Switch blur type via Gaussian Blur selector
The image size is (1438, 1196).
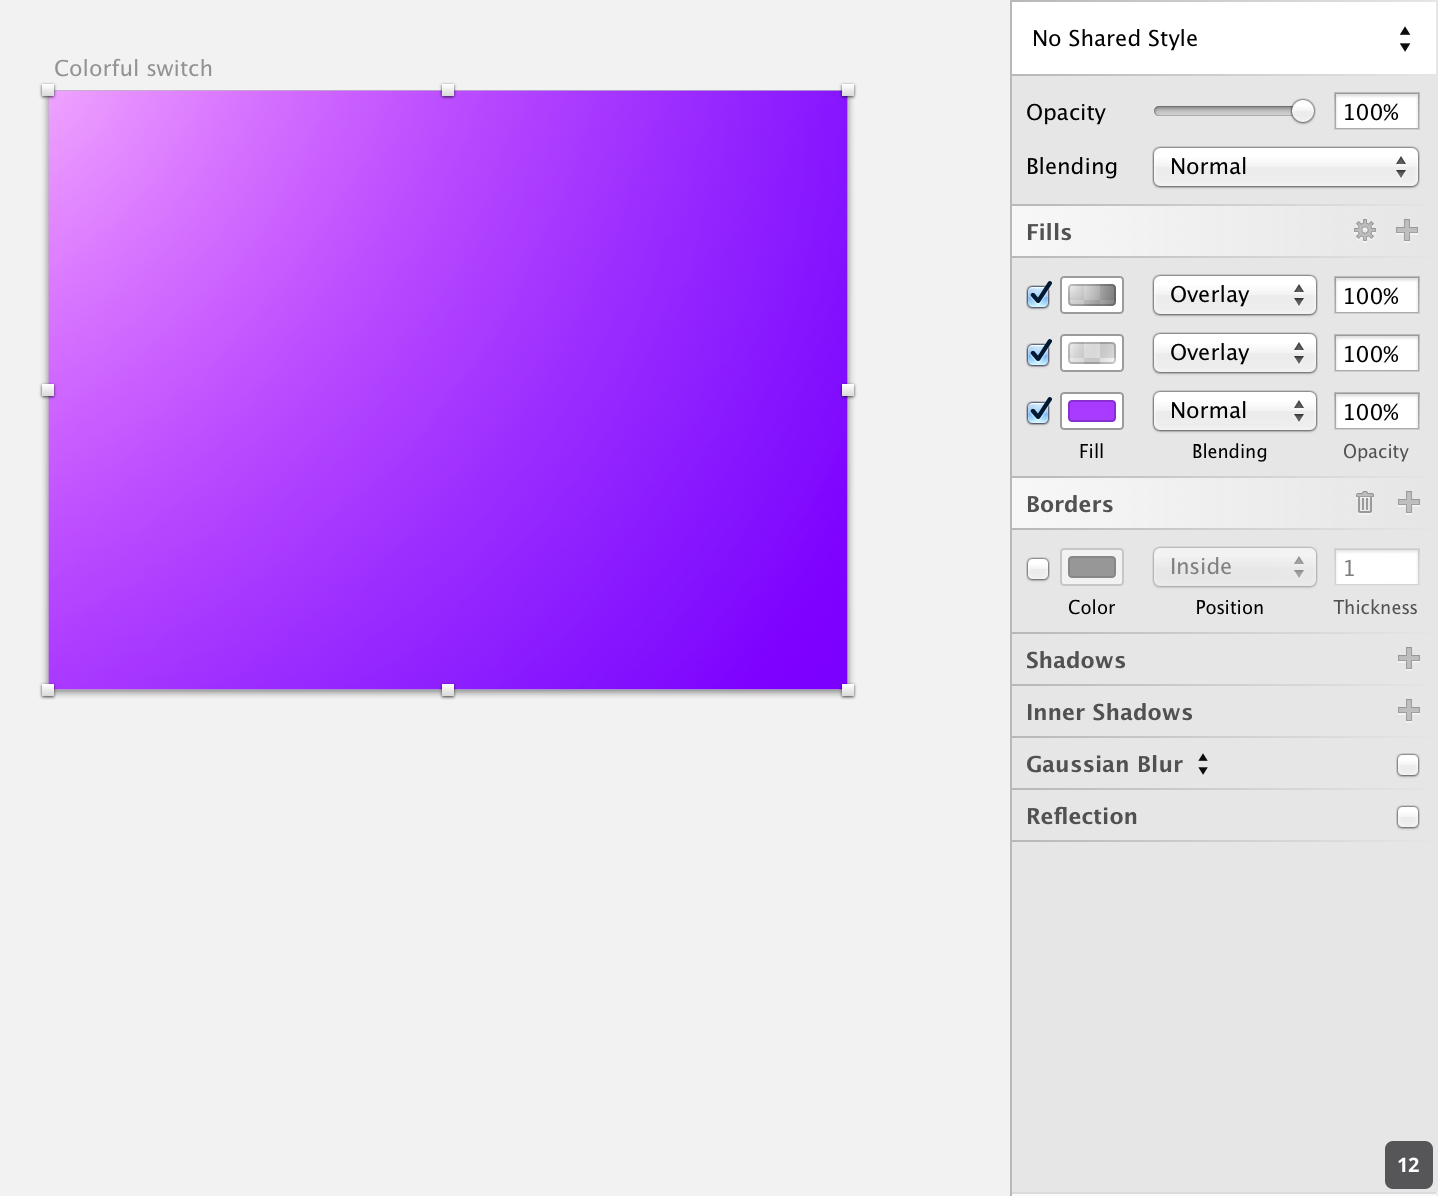(x=1203, y=764)
